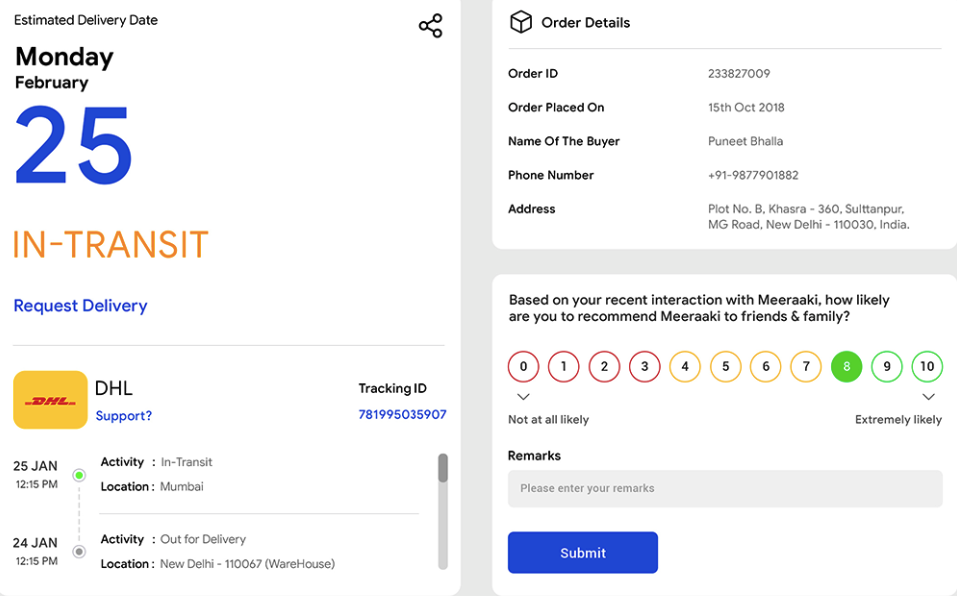Click the share icon near delivery date
Screen dimensions: 957x596
tap(430, 26)
